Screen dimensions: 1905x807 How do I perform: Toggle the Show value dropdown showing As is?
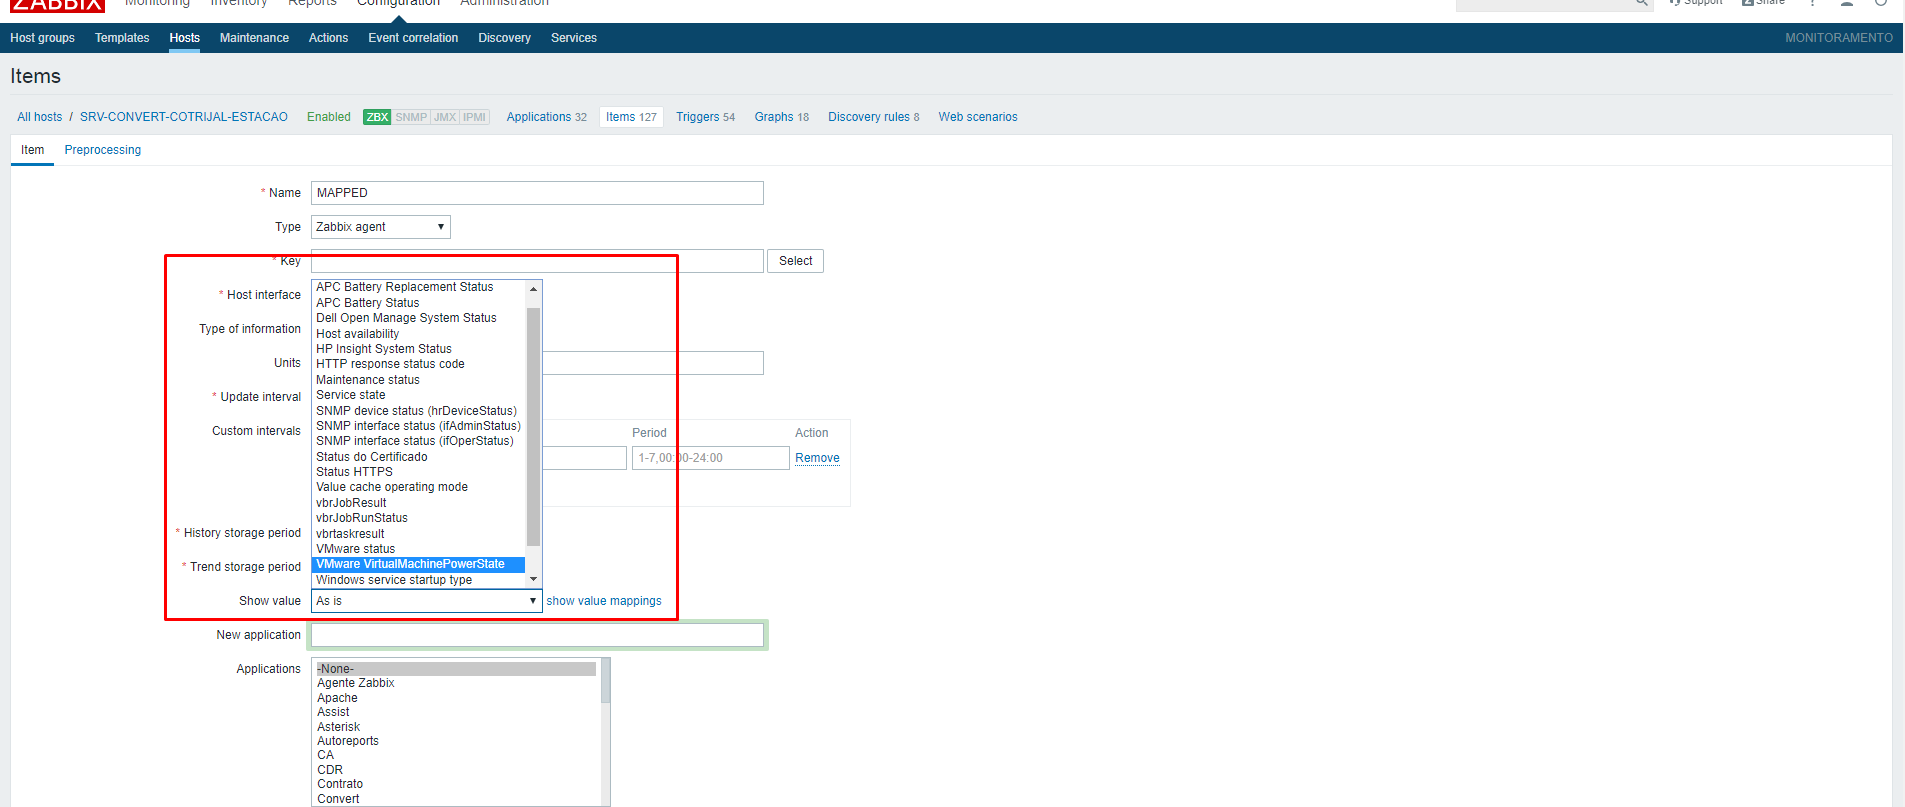427,601
